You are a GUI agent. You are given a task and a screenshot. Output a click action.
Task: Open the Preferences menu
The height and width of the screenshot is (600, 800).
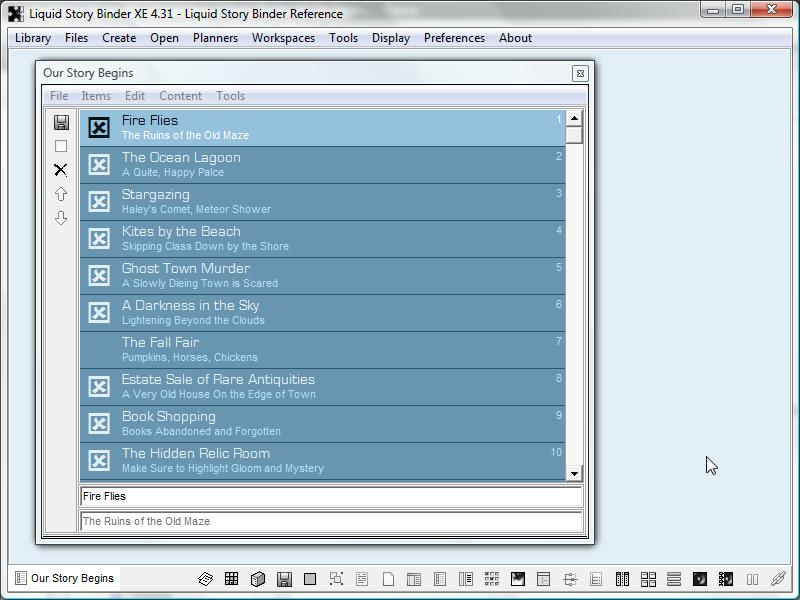pyautogui.click(x=454, y=38)
